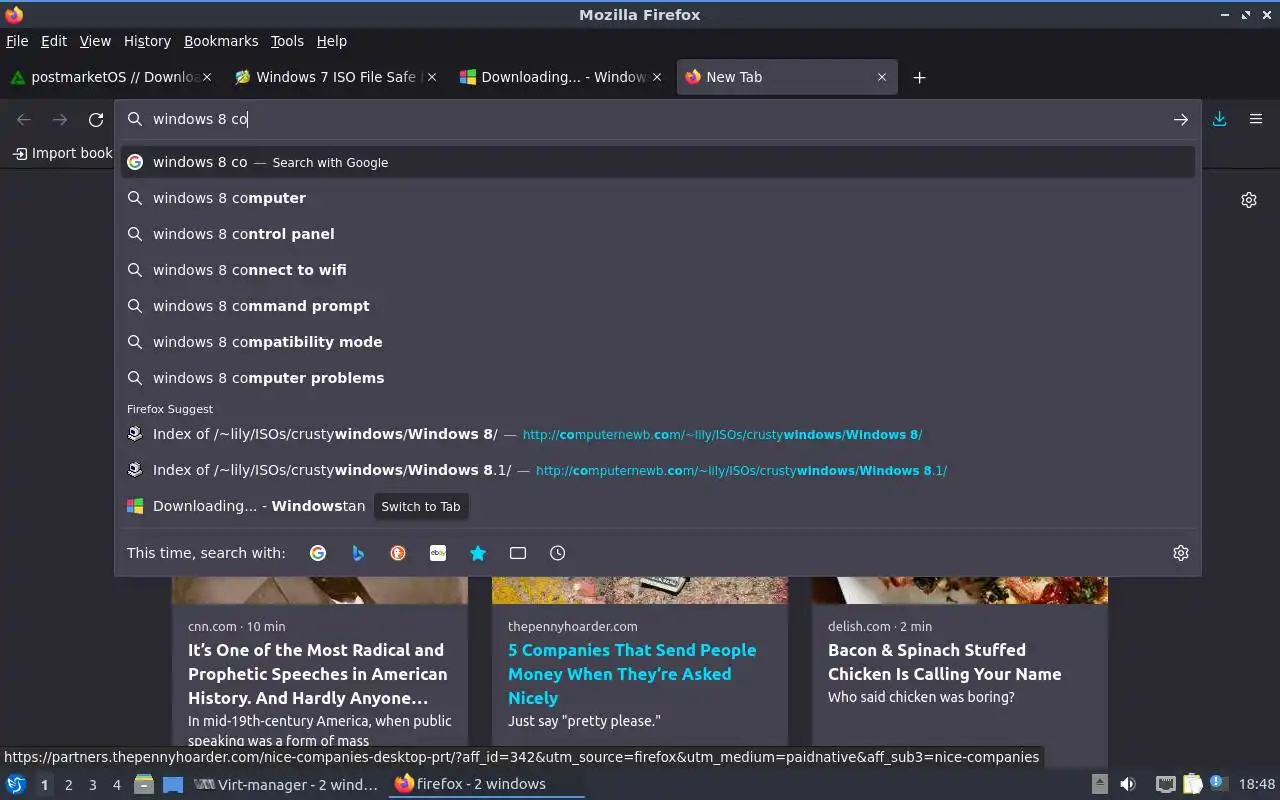Open Bacon & Spinach Stuffed Chicken article
Viewport: 1280px width, 800px height.
pos(944,662)
